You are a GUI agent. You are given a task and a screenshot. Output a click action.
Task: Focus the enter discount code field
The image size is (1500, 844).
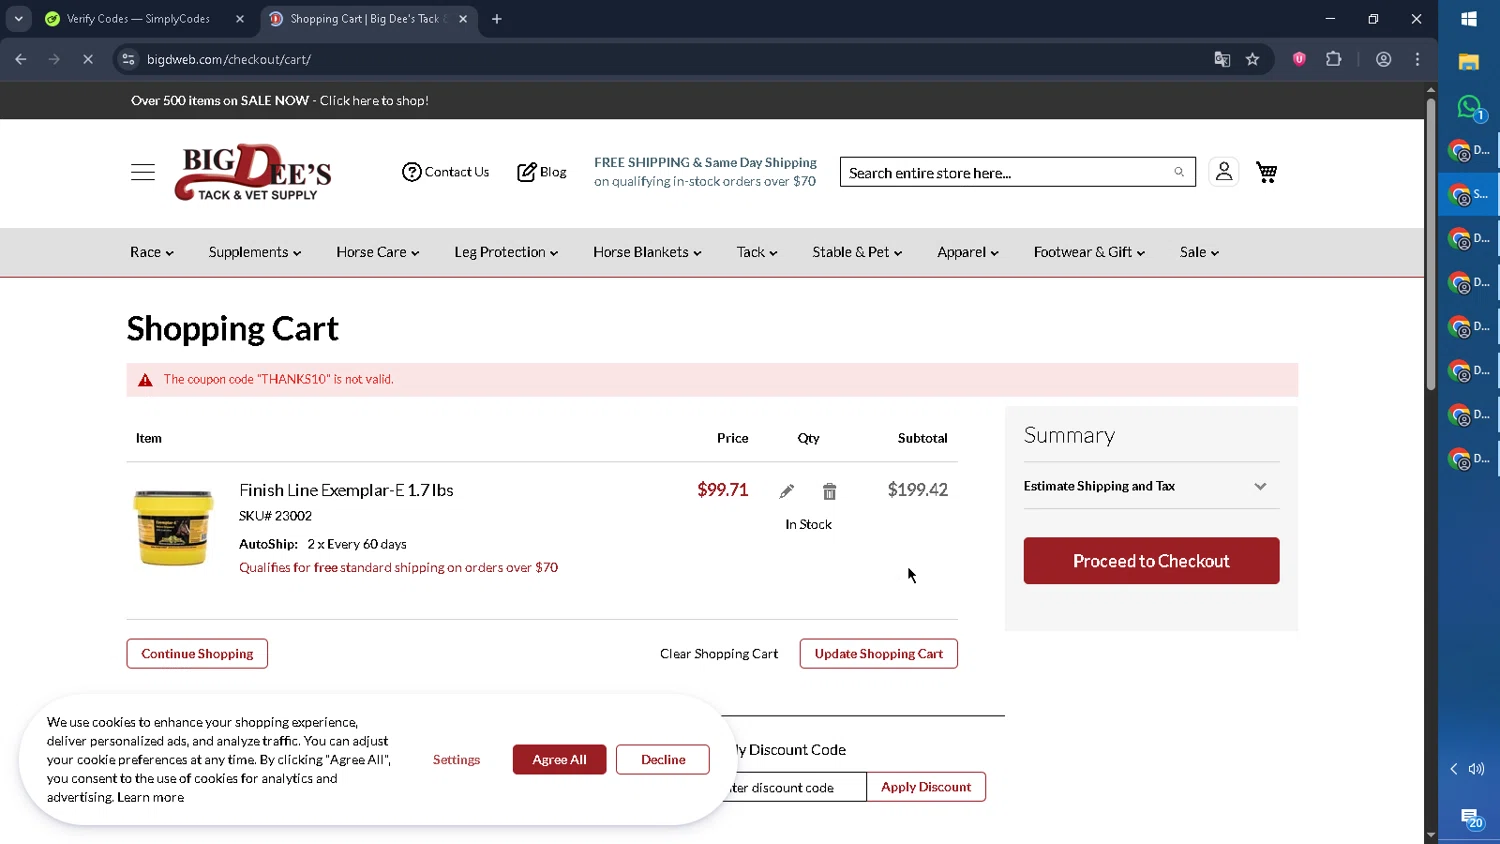point(795,787)
